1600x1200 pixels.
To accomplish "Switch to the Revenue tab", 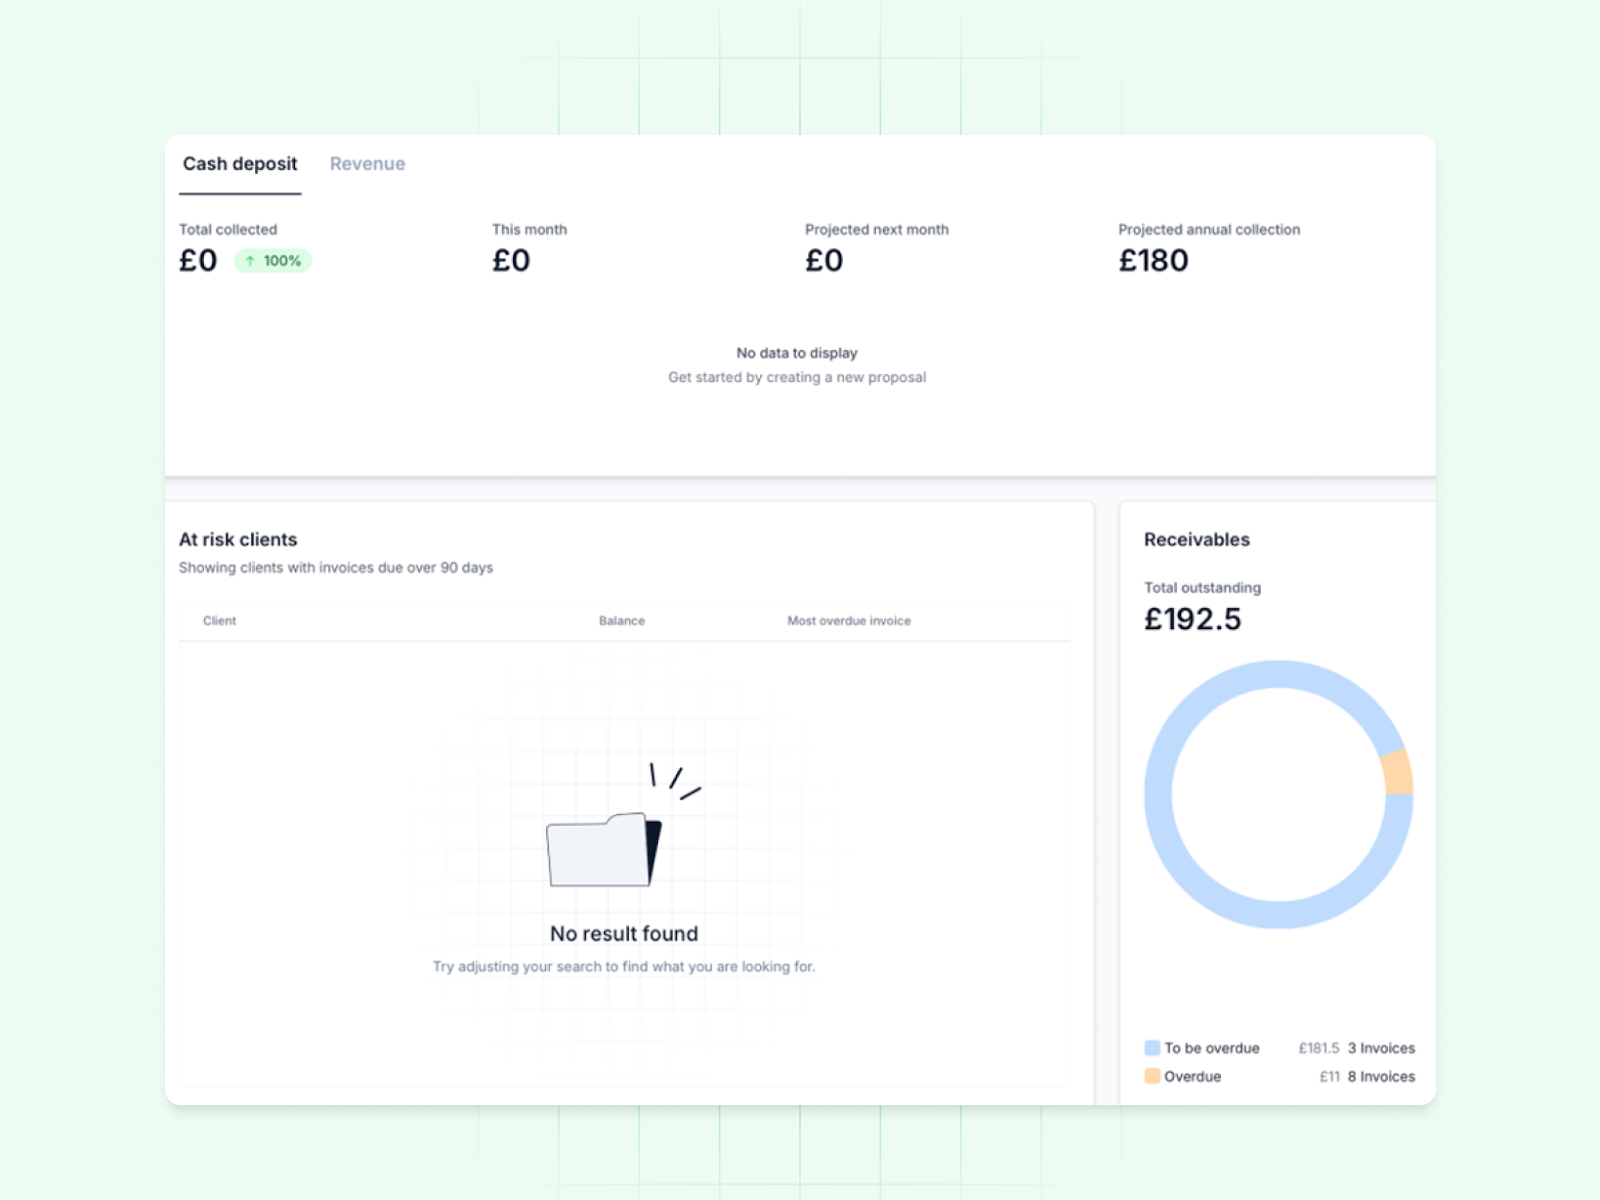I will [x=367, y=163].
